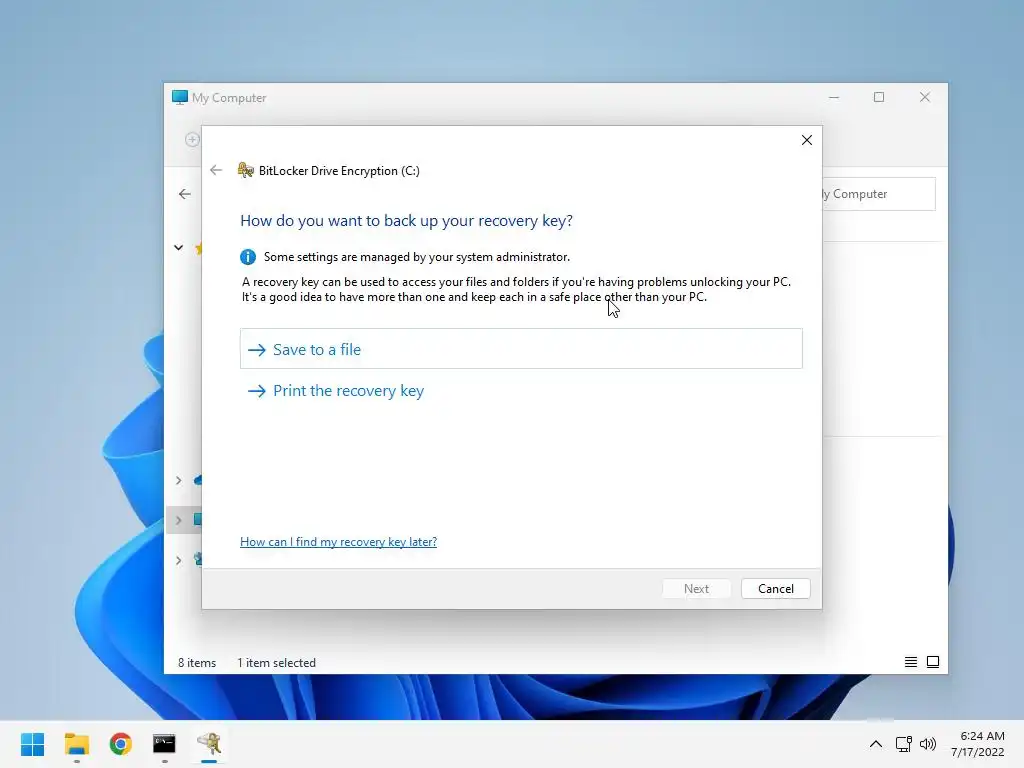Maximize the My Computer window

(879, 97)
